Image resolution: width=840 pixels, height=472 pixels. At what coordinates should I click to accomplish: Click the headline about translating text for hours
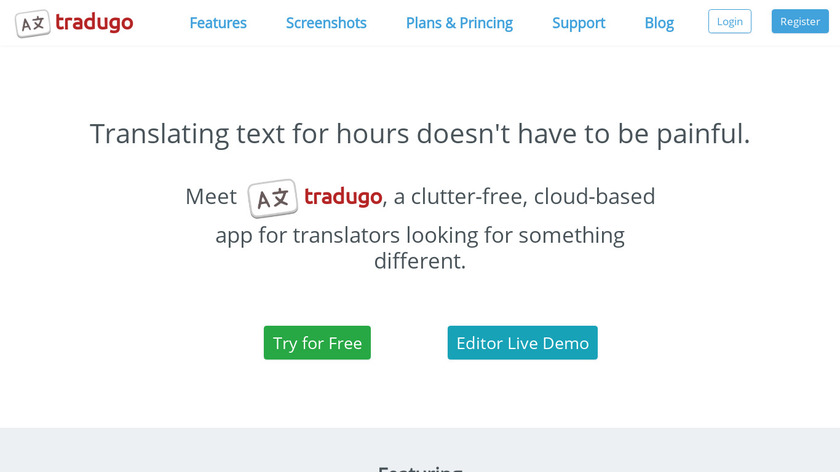tap(420, 133)
